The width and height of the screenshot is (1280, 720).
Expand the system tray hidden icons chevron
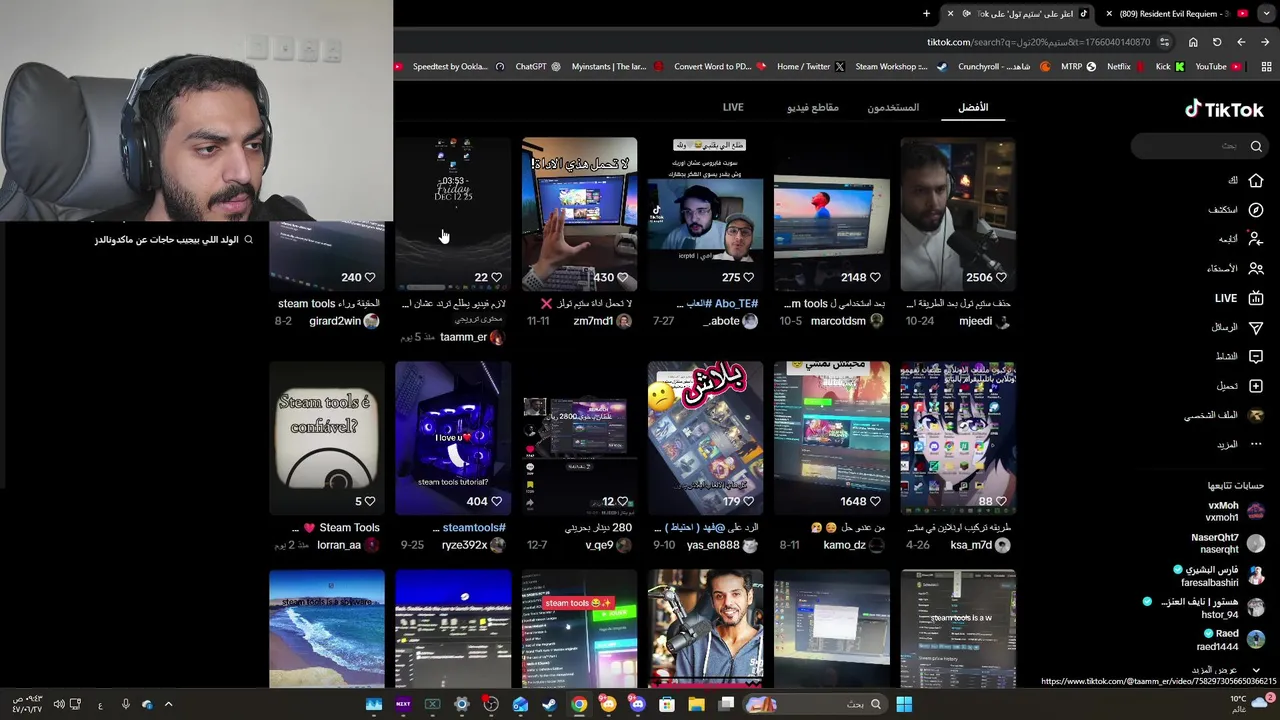click(168, 704)
